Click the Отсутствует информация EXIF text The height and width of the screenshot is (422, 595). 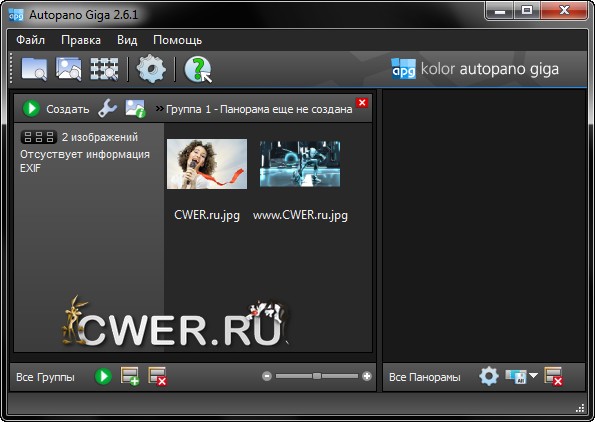(85, 161)
